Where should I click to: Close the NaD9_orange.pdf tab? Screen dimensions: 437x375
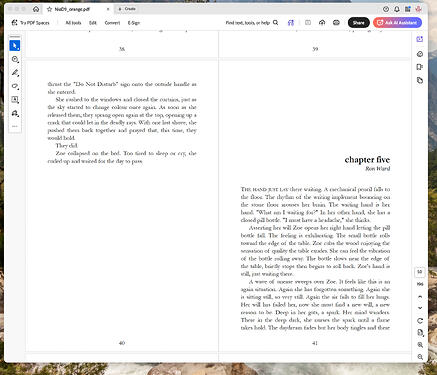click(108, 9)
